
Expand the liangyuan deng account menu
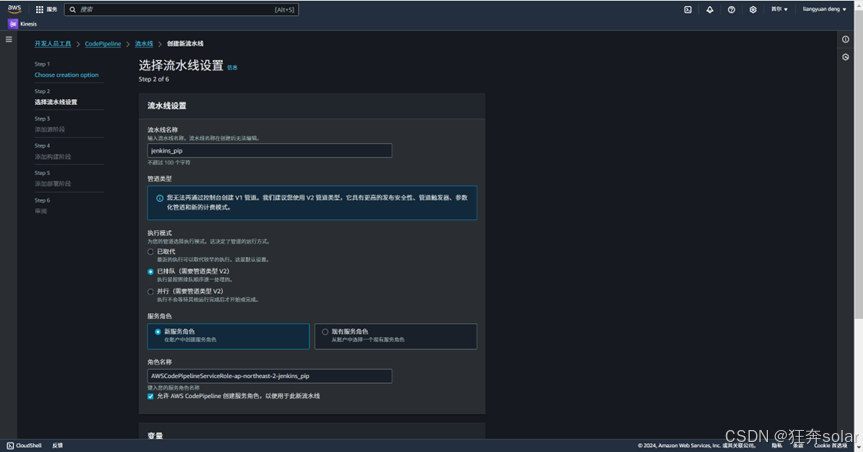click(x=824, y=9)
